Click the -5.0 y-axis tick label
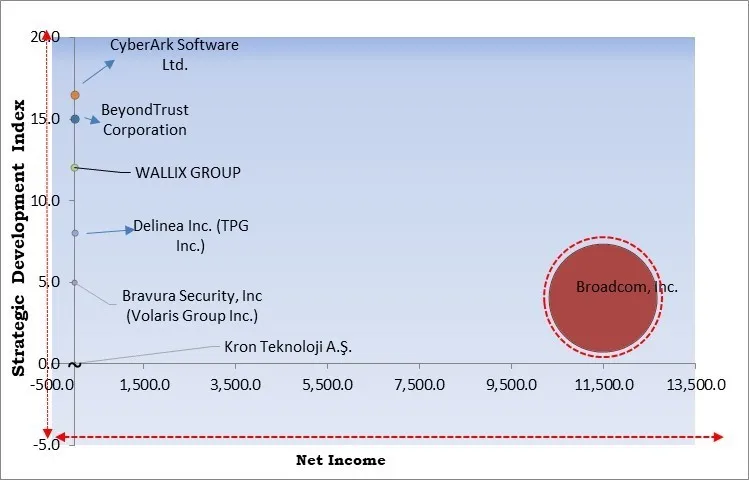749x480 pixels. tap(47, 445)
